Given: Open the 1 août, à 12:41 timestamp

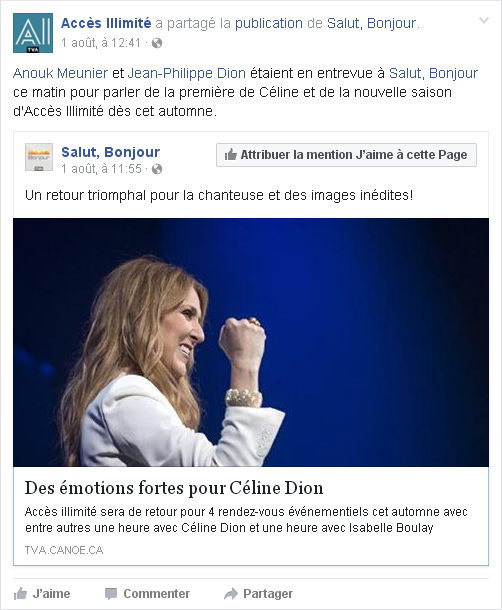Looking at the screenshot, I should point(101,43).
